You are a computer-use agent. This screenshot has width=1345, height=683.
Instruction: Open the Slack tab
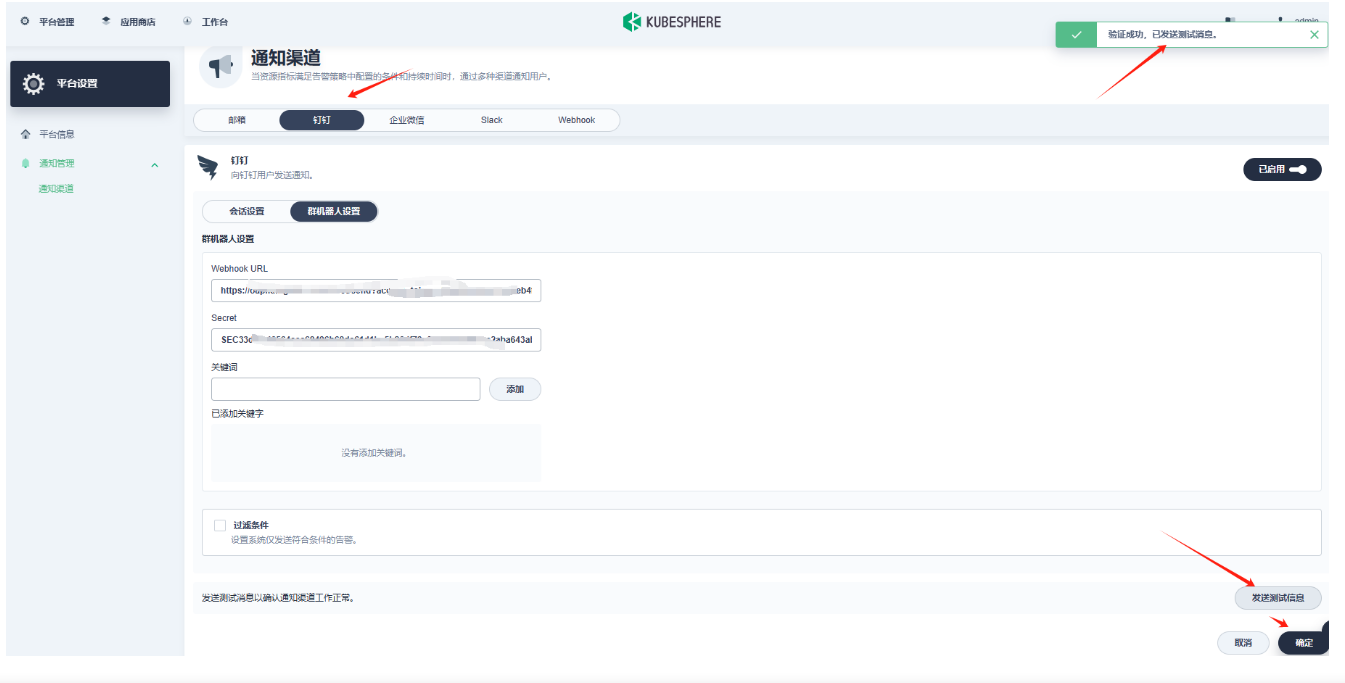tap(491, 120)
